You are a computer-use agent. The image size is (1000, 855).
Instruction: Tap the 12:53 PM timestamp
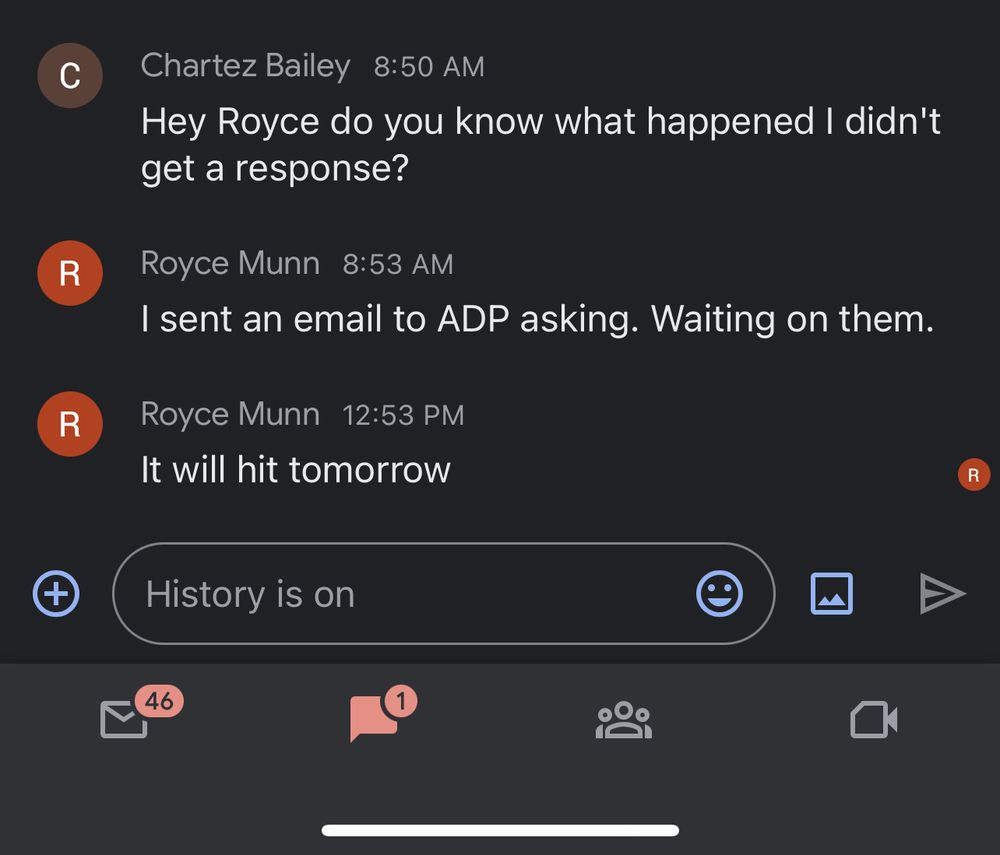(x=403, y=415)
